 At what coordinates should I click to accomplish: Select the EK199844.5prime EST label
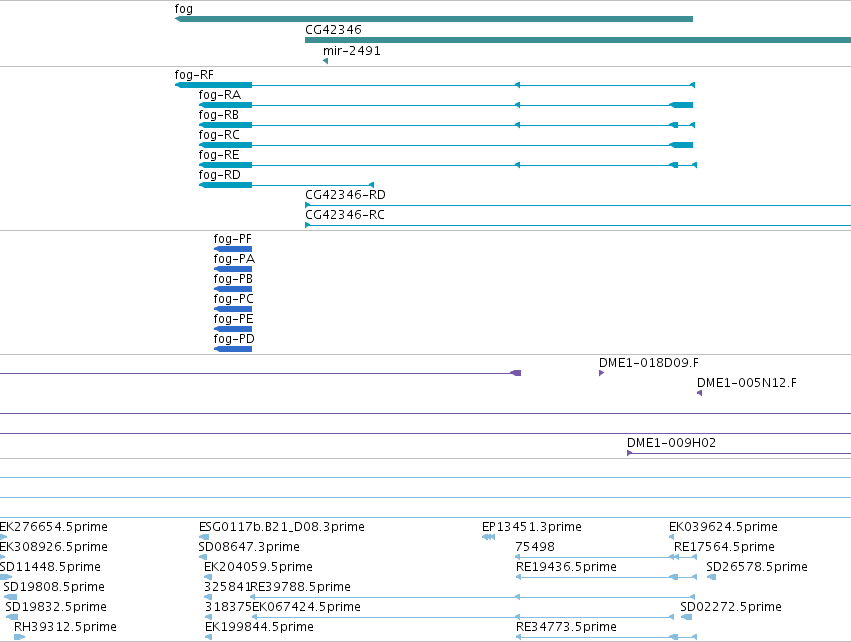point(259,626)
